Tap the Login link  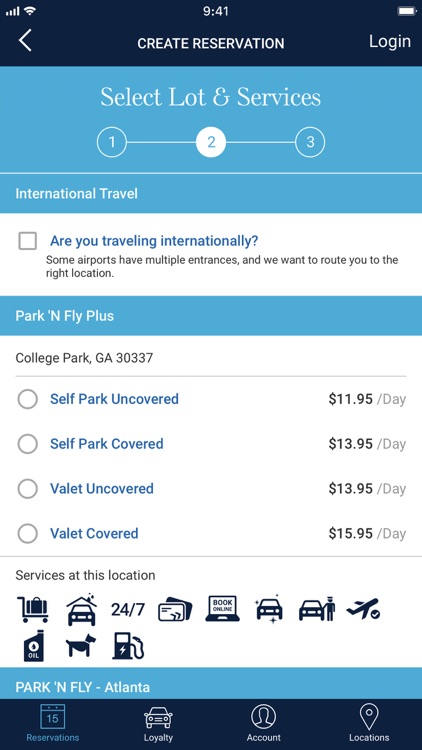(390, 42)
